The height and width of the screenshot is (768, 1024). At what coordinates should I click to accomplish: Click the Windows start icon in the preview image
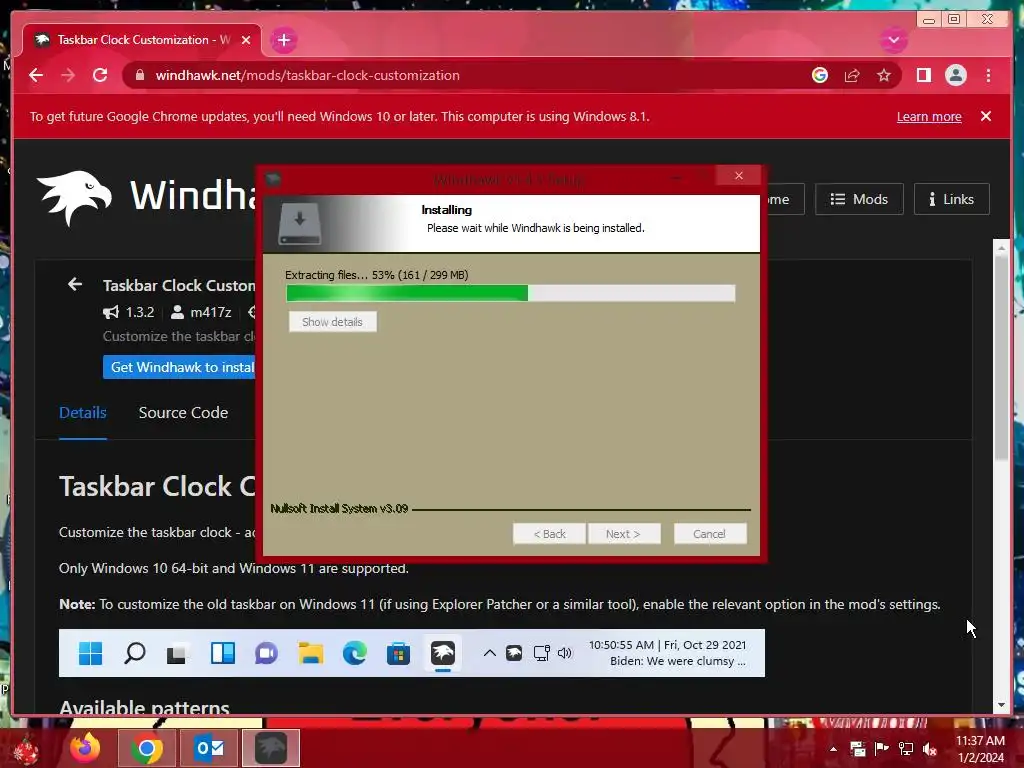90,653
